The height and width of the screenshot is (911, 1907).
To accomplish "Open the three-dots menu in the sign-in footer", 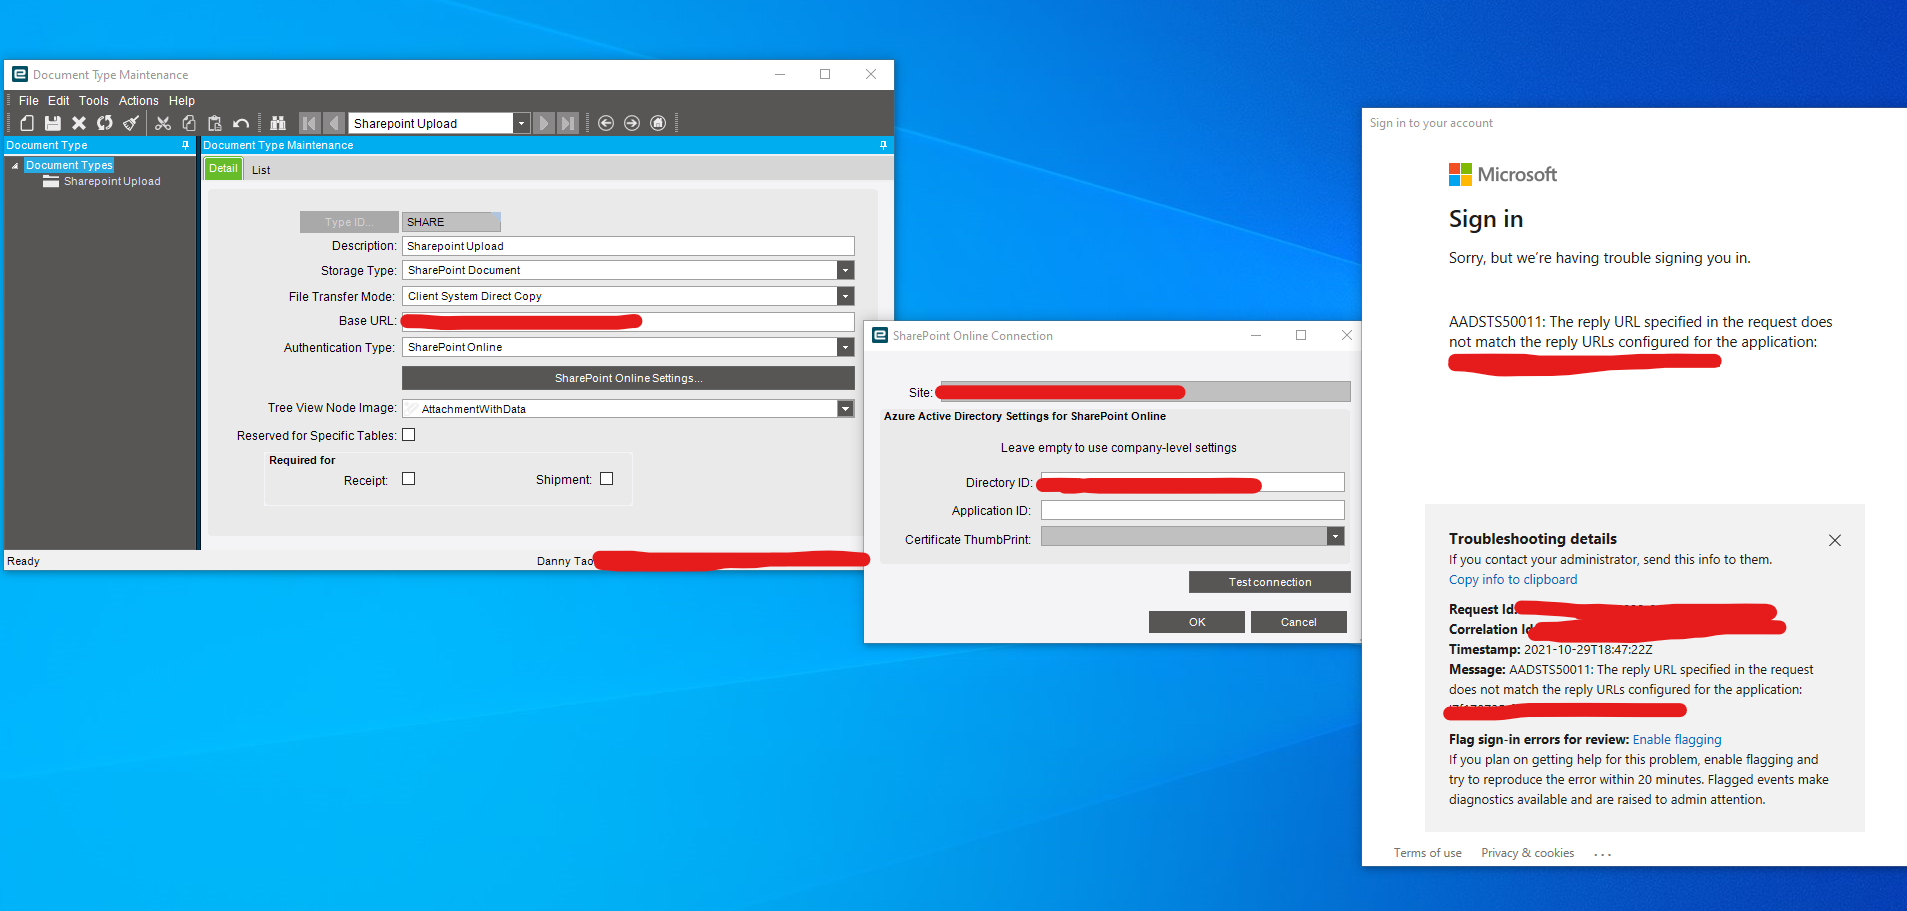I will tap(1603, 854).
